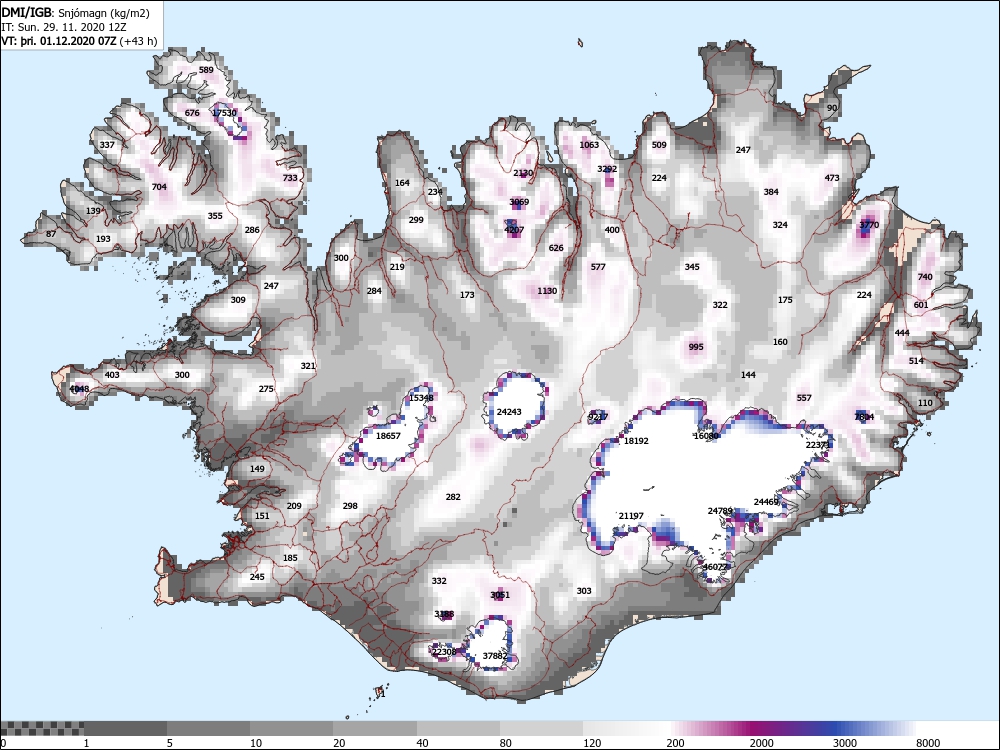Click the snow value '3292'
The image size is (1000, 750).
click(607, 169)
